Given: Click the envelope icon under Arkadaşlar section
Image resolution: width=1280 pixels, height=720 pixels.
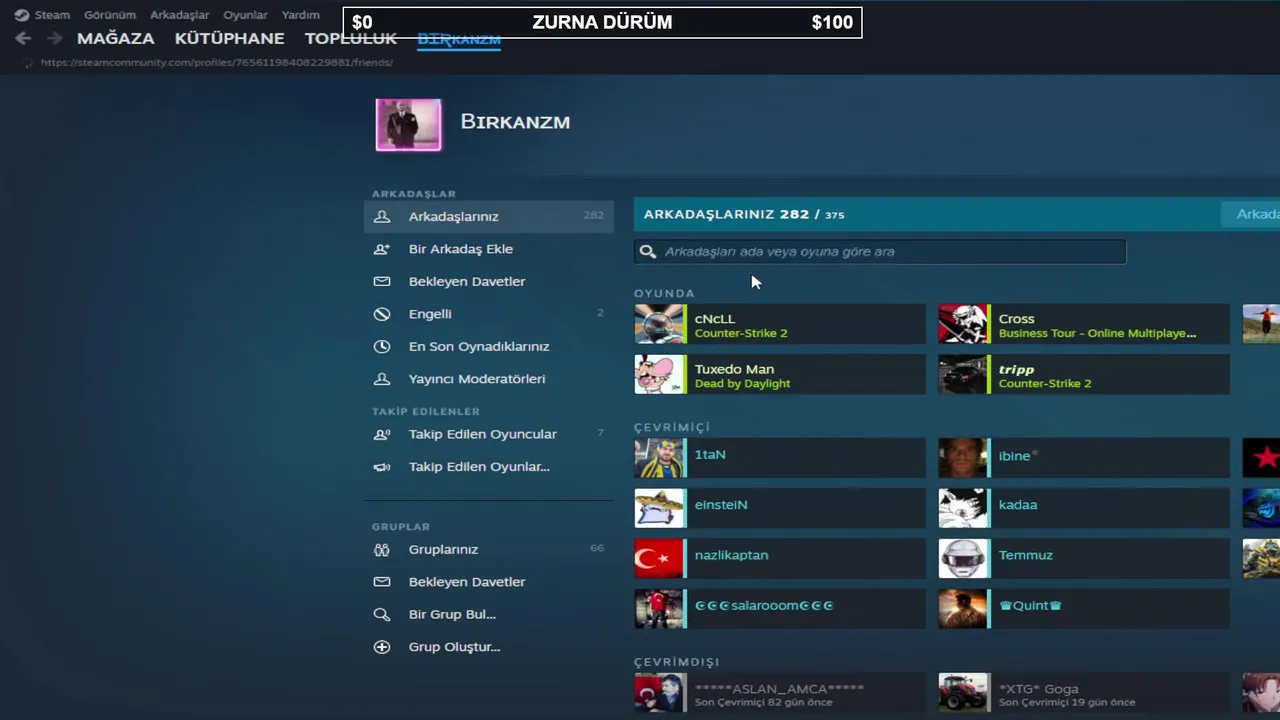Looking at the screenshot, I should tap(382, 281).
